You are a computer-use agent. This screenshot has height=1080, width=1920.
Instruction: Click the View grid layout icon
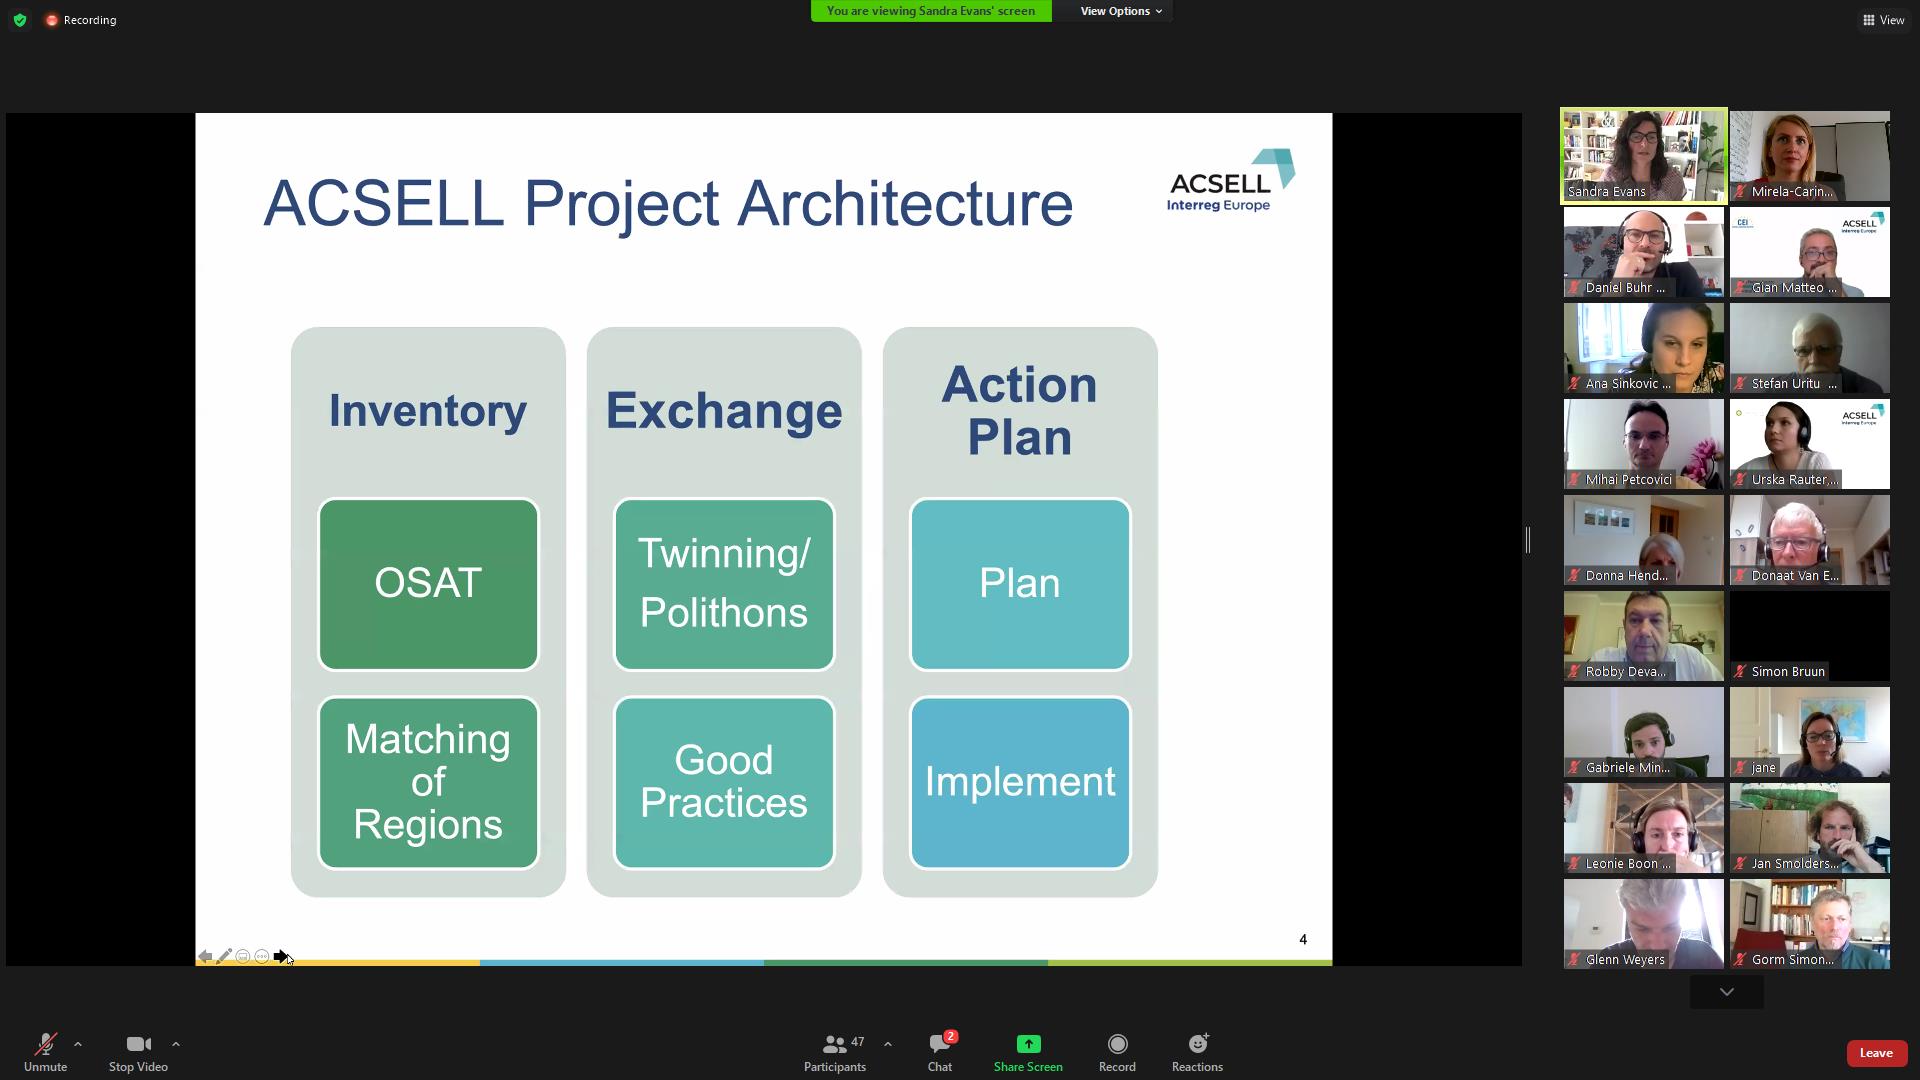click(1869, 20)
